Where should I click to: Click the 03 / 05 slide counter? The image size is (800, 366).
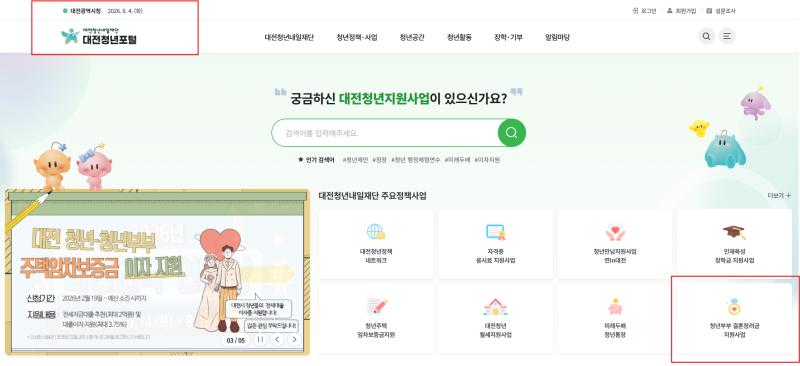[x=236, y=340]
